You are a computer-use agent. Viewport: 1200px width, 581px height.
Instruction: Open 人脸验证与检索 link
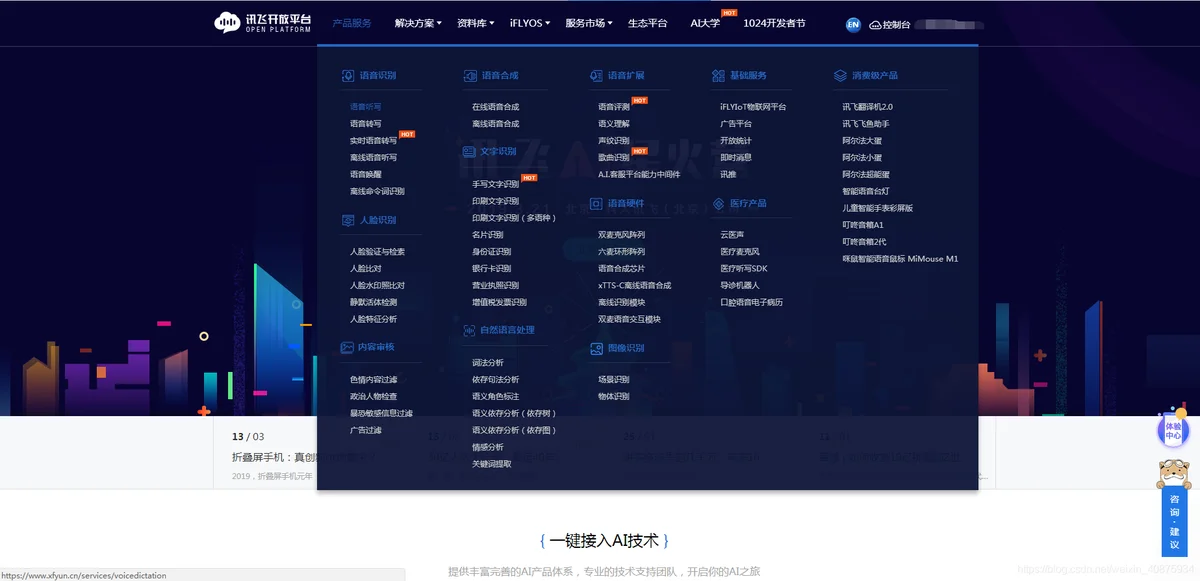coord(377,252)
